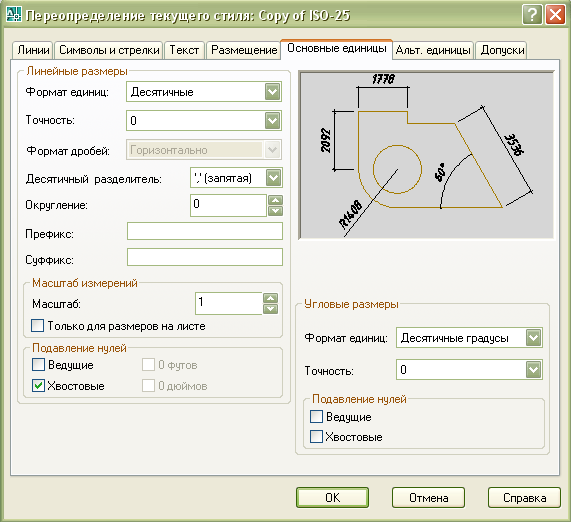Viewport: 571px width, 522px height.
Task: Open linear Формат единиц dropdown showing Десятичные
Action: 204,92
